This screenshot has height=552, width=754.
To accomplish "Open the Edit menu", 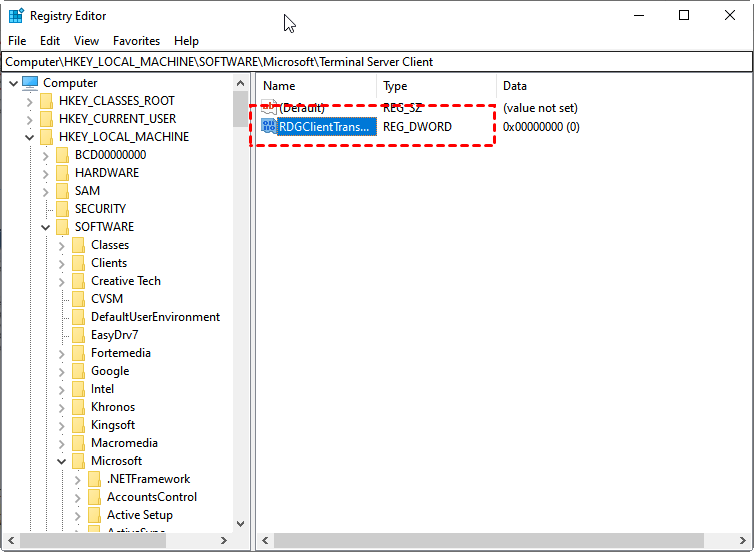I will tap(50, 41).
